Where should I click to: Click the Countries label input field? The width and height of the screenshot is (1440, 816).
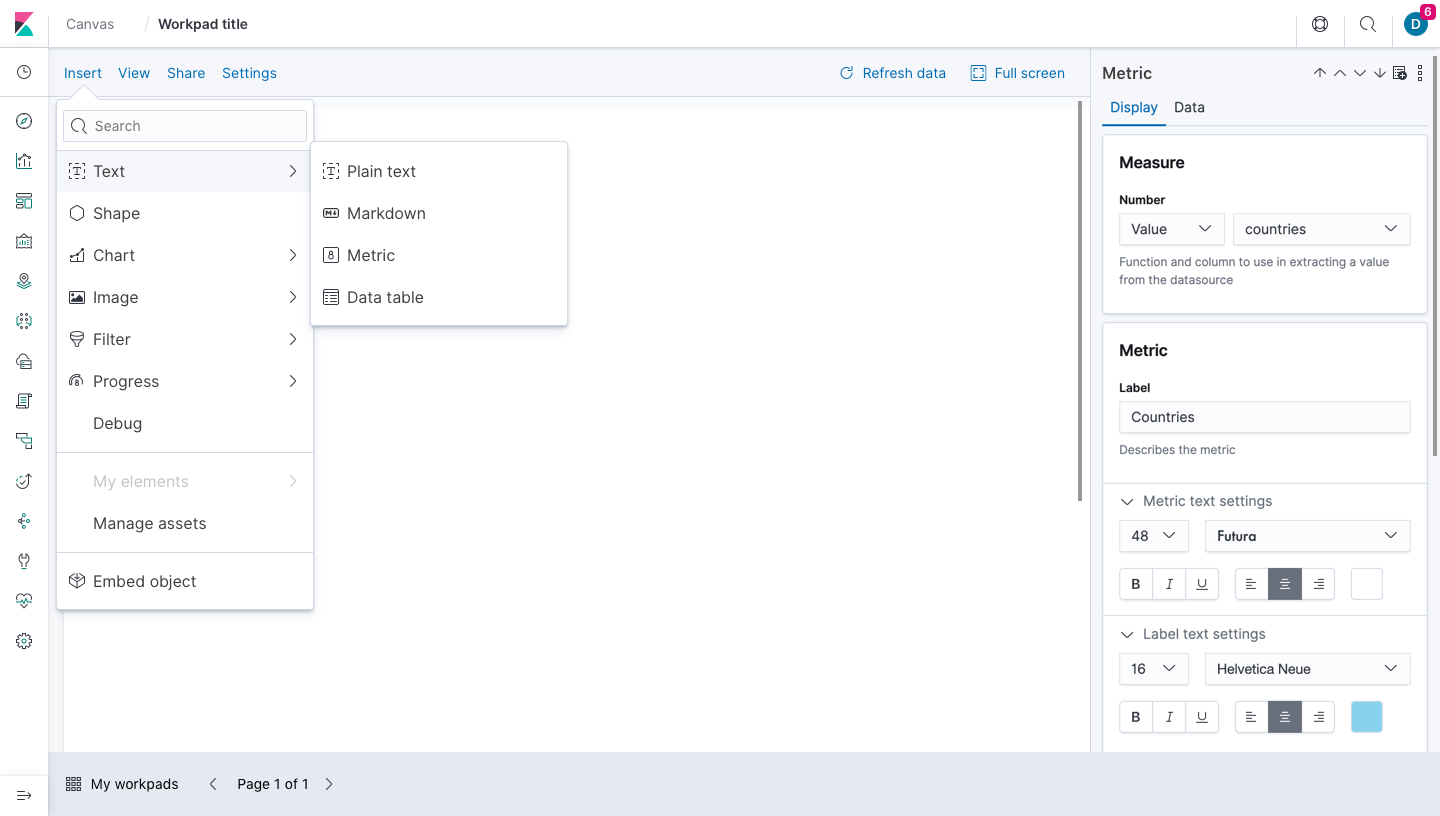coord(1265,417)
